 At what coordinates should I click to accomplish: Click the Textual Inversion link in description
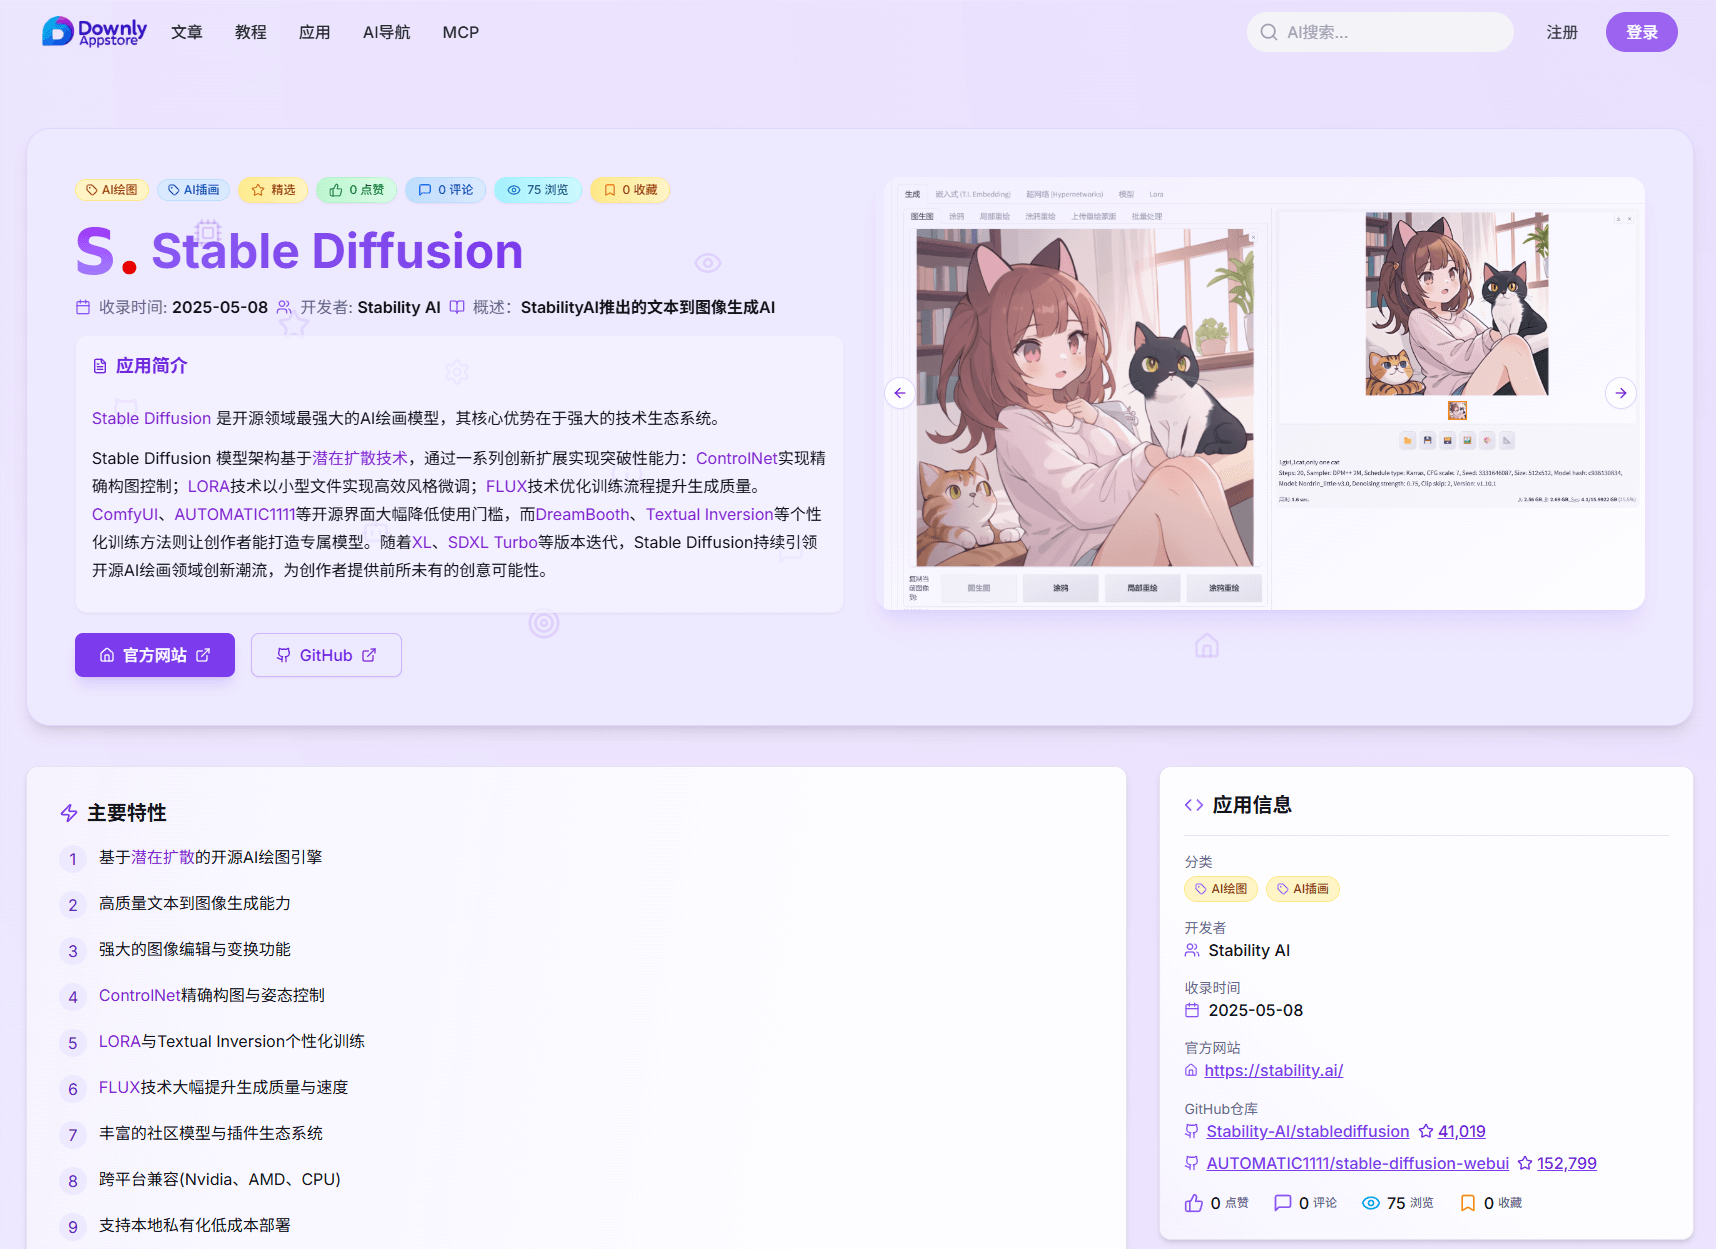tap(709, 514)
